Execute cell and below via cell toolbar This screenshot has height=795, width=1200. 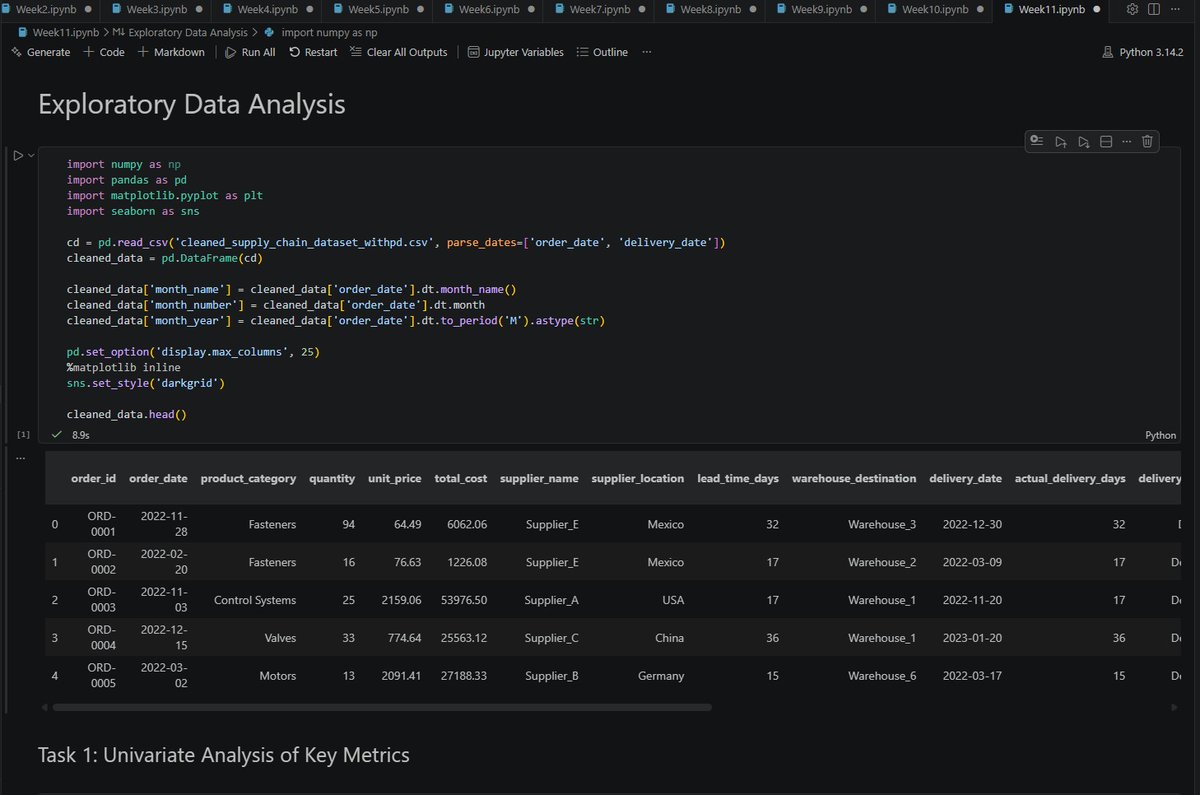[x=1084, y=142]
